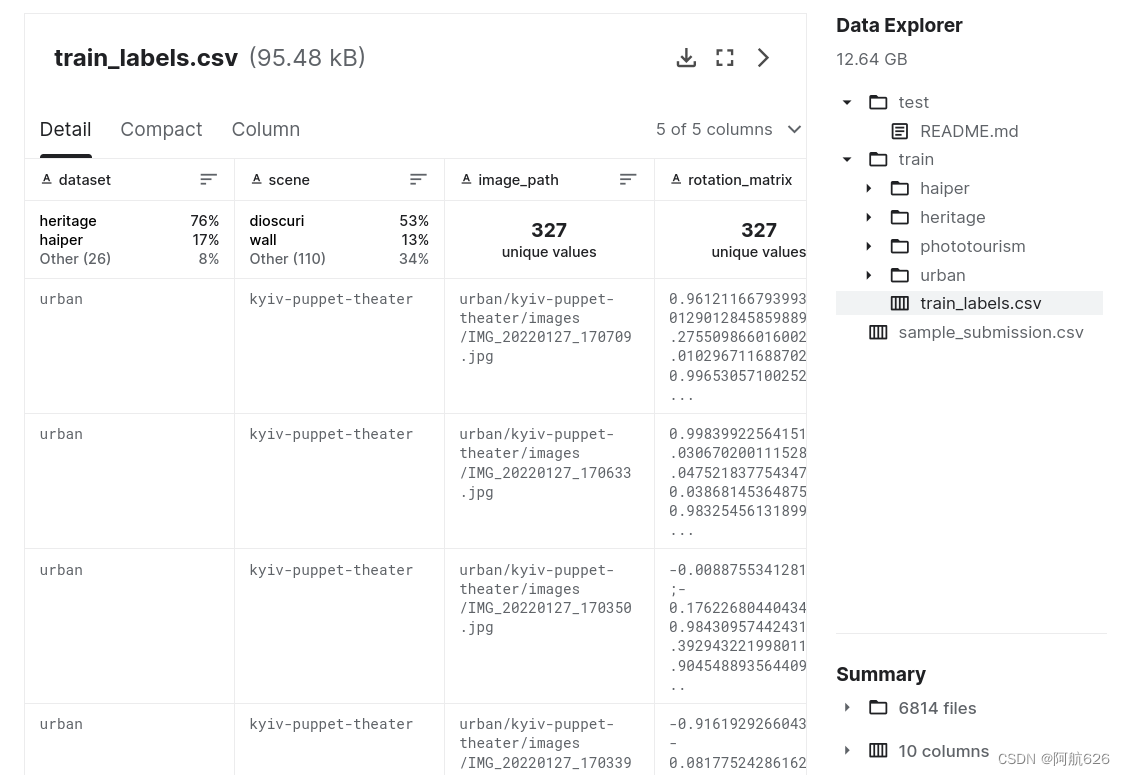Screen dimensions: 1125x775
Task: Open the heritage folder entry
Action: click(x=952, y=217)
